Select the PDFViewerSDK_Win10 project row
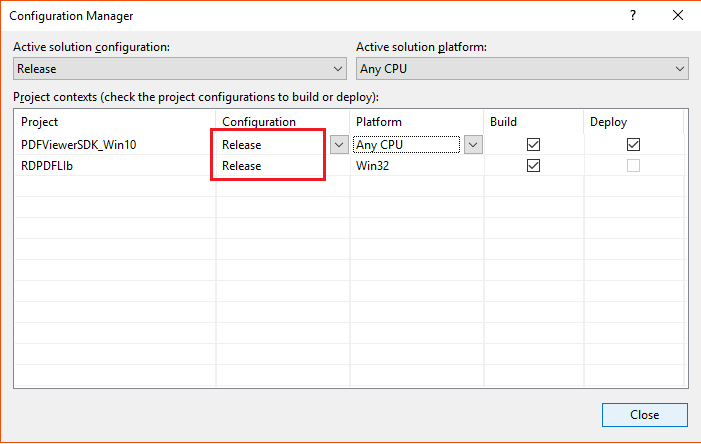The height and width of the screenshot is (444, 701). [78, 144]
